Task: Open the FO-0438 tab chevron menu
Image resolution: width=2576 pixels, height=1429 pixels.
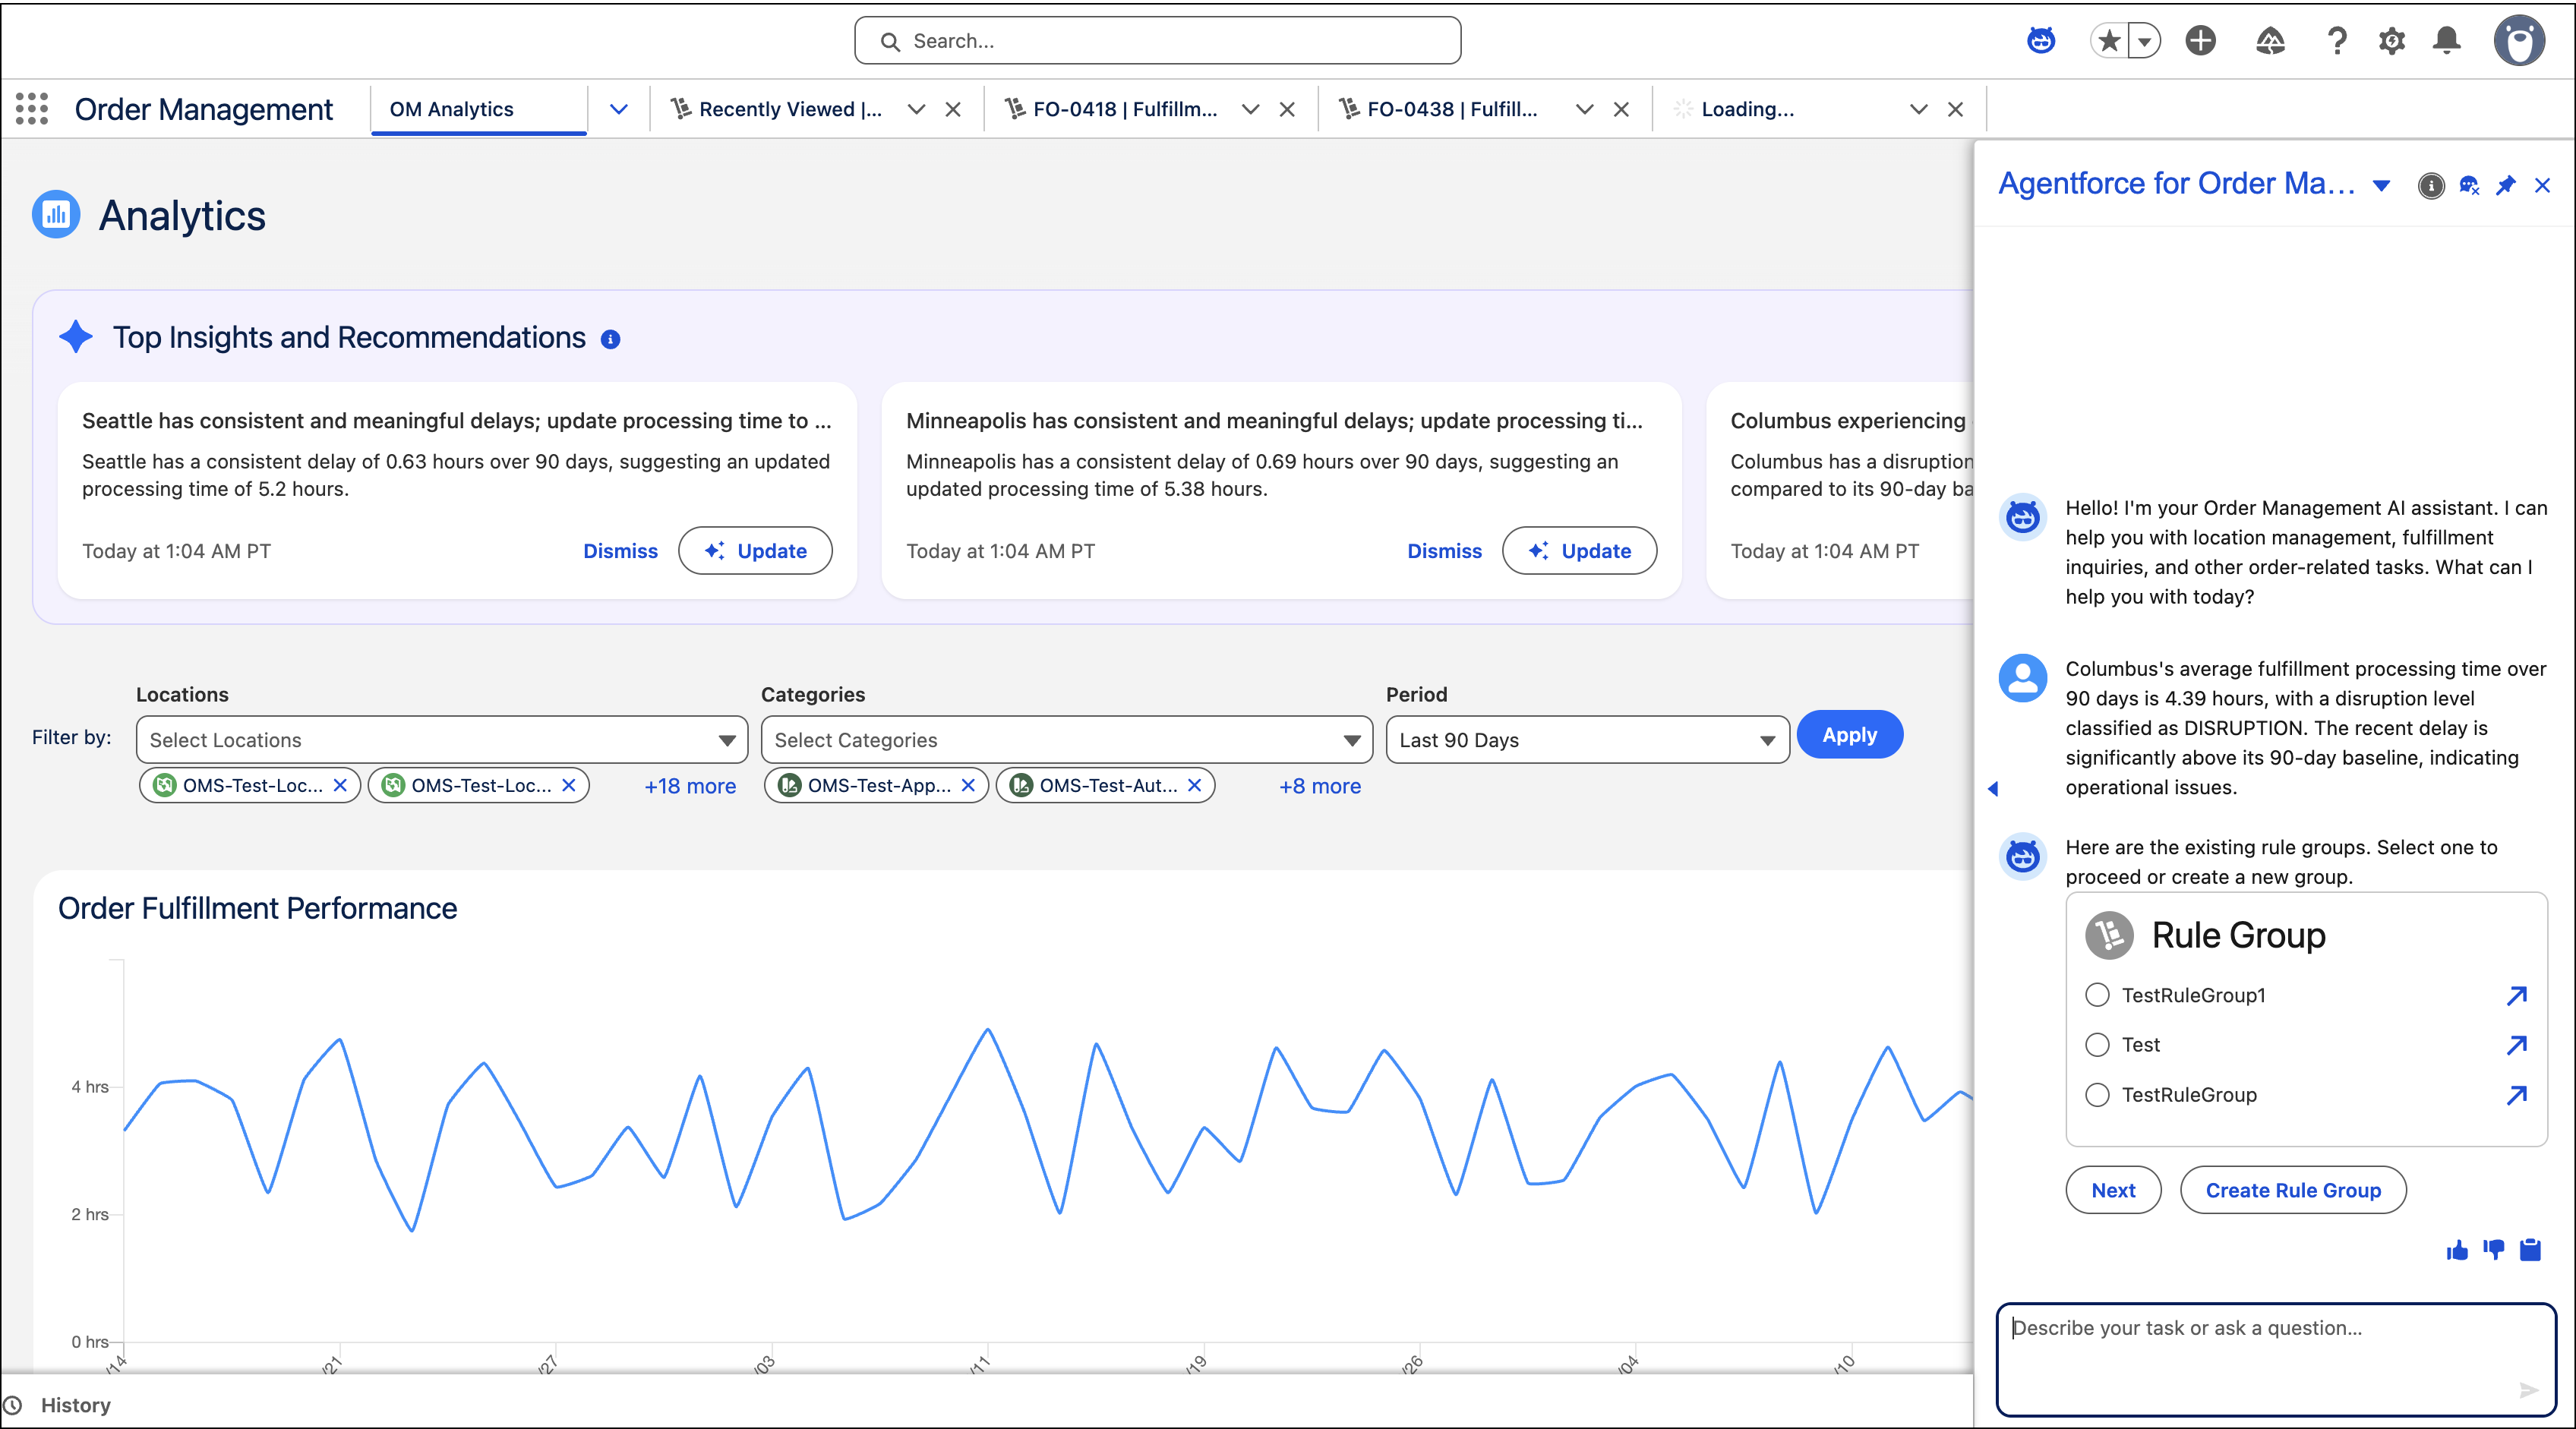Action: point(1584,109)
